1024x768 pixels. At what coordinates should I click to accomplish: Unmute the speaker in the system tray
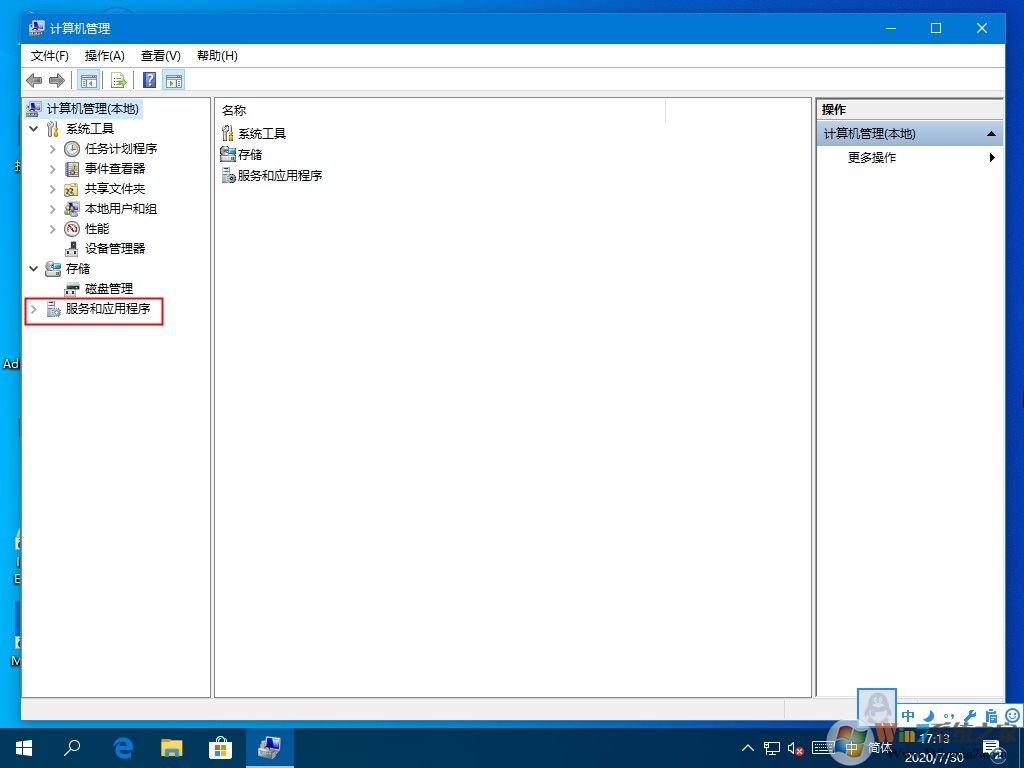795,747
